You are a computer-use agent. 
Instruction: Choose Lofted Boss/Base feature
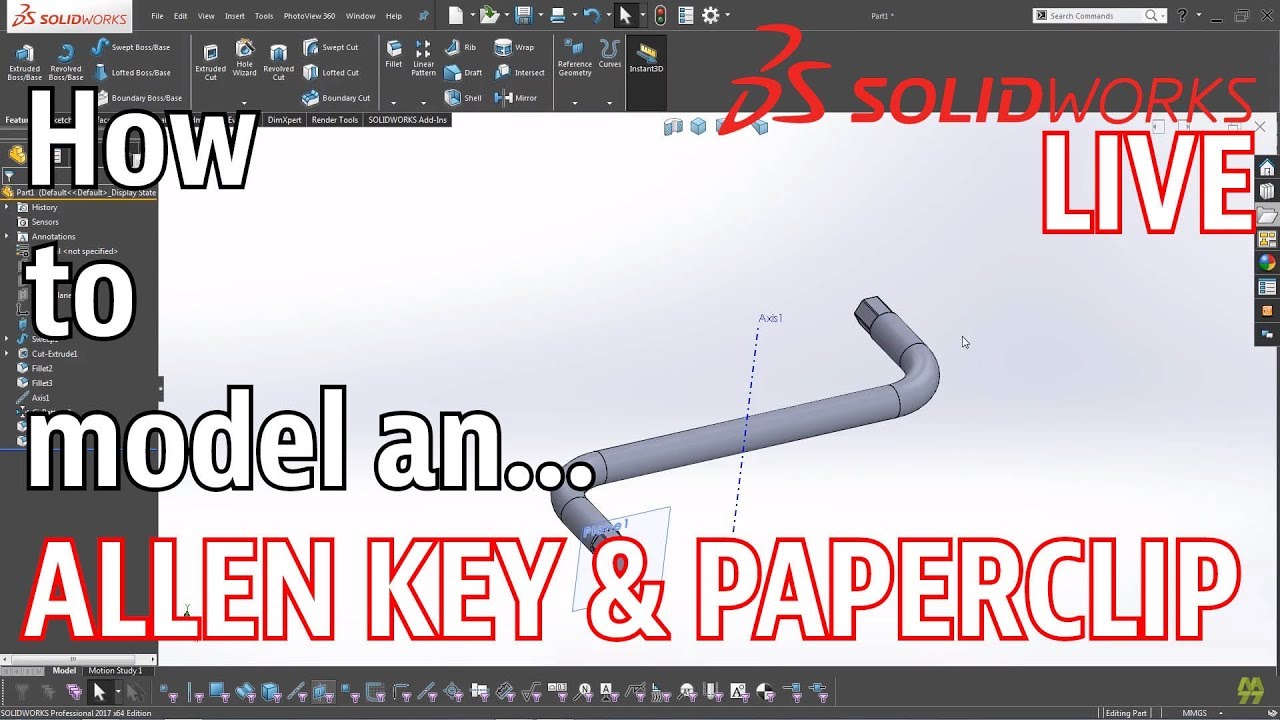click(x=131, y=73)
